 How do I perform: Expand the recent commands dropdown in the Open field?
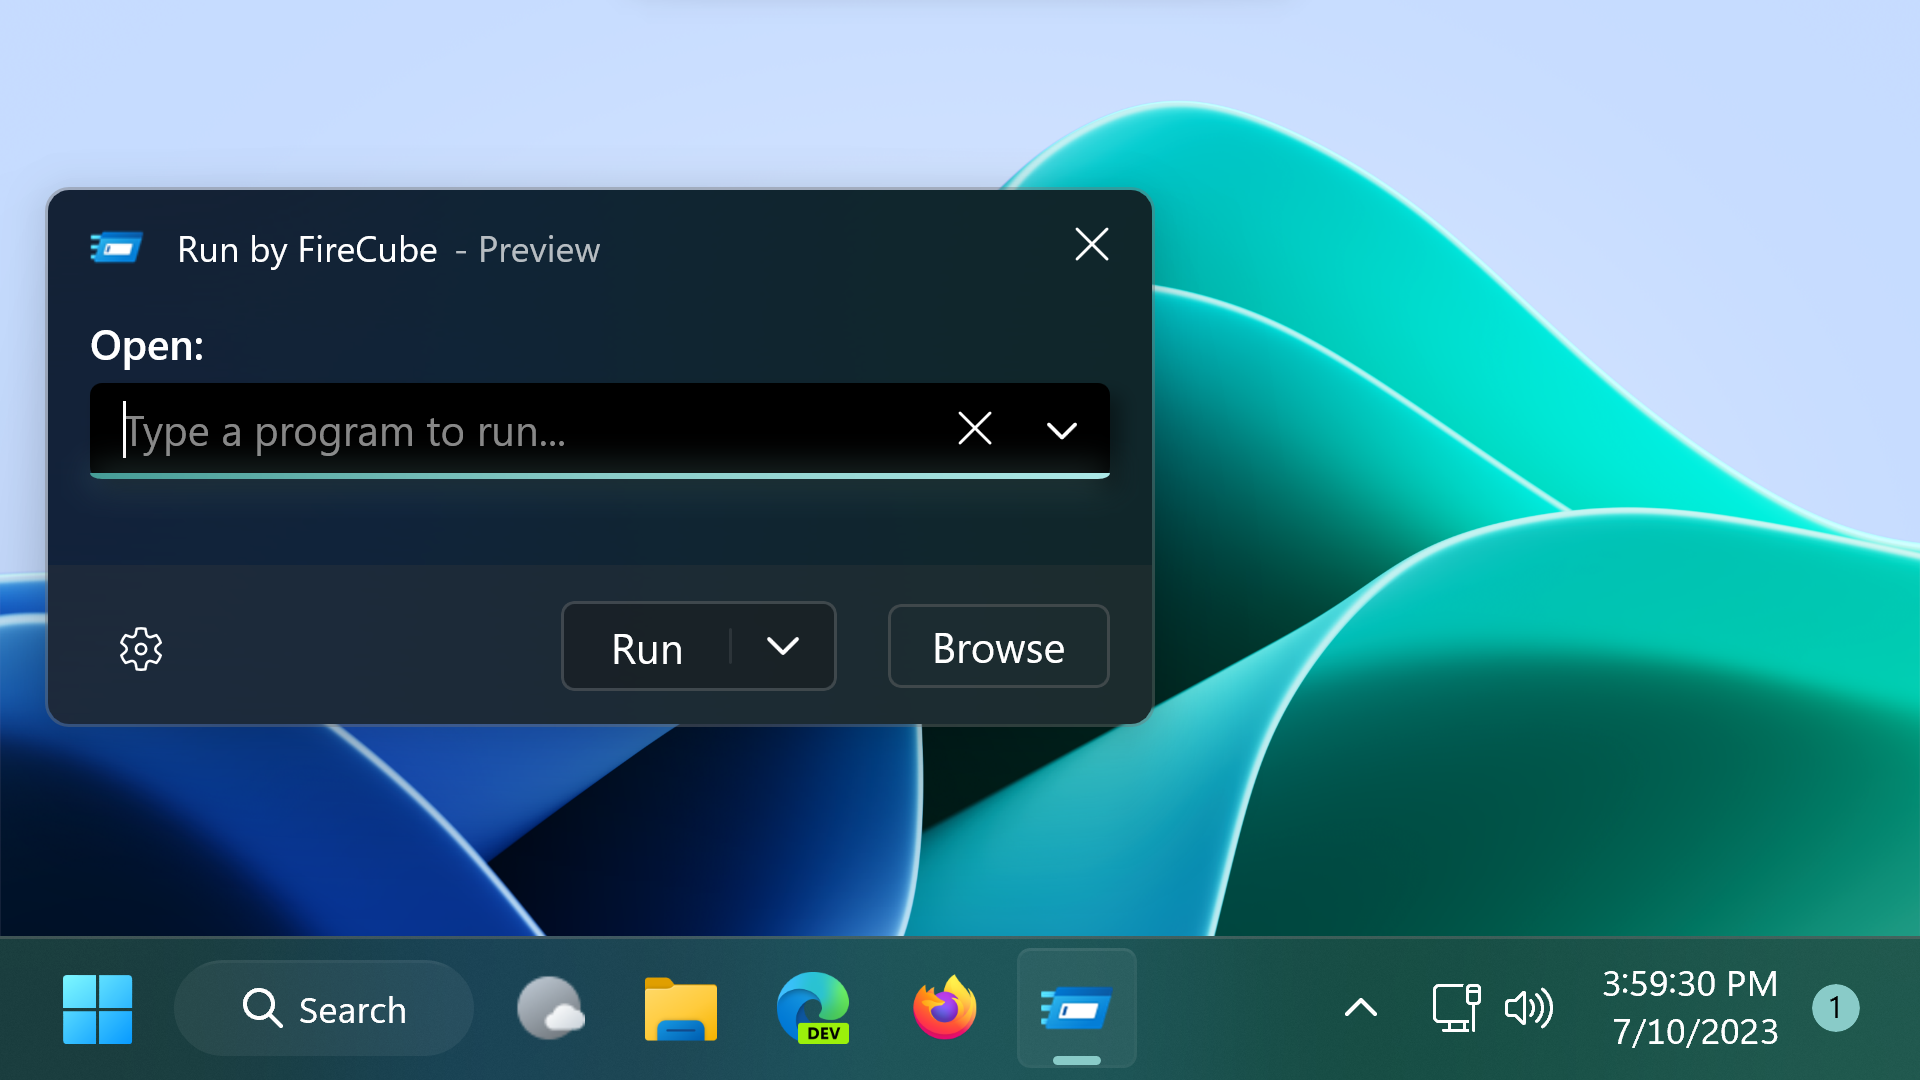1062,429
